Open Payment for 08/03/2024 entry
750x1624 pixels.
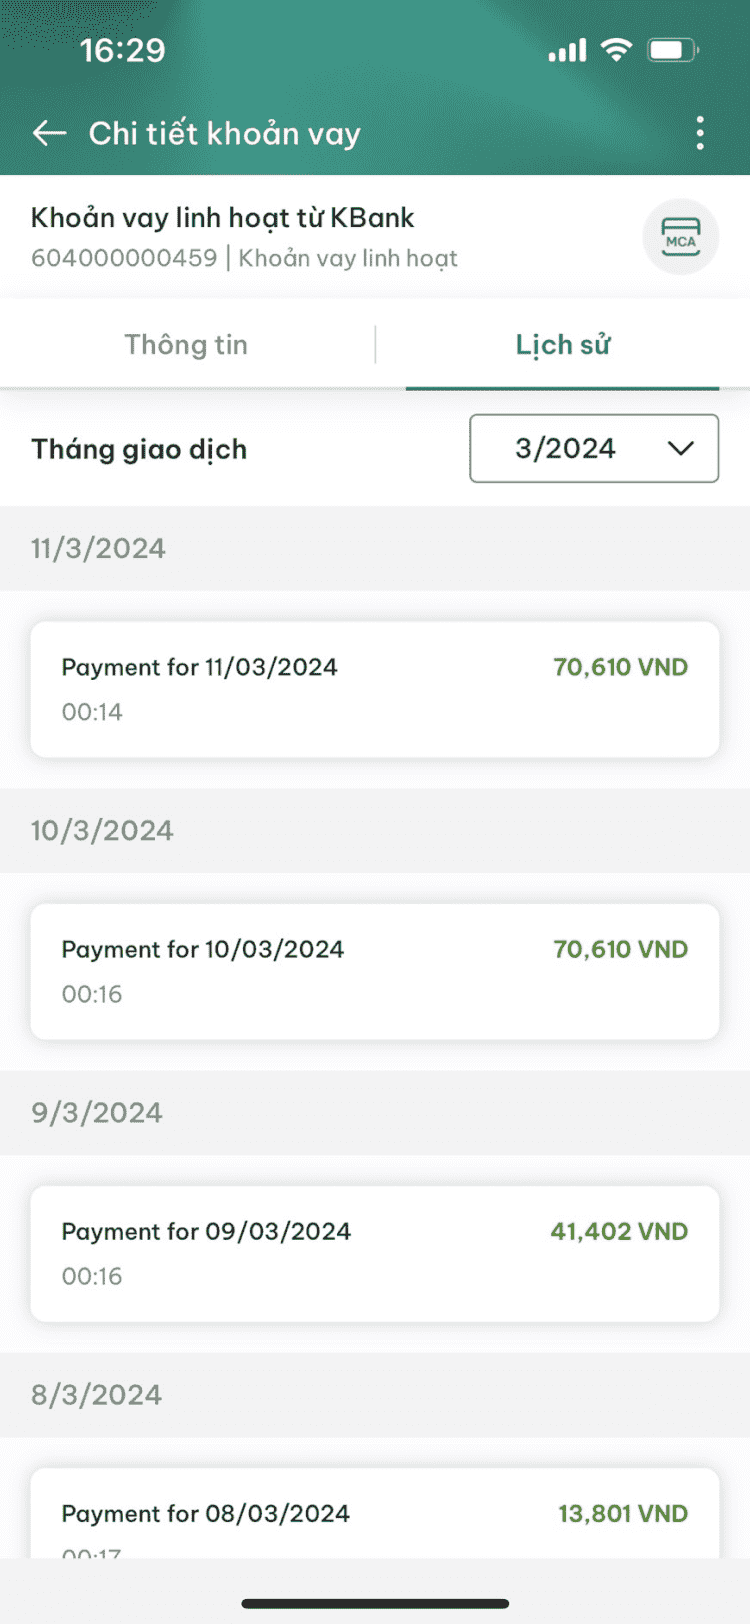(375, 1513)
